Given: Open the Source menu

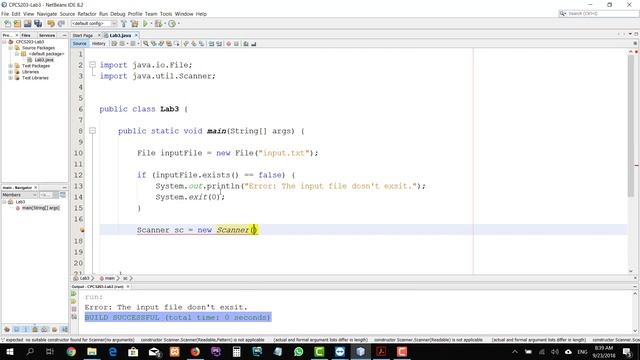Looking at the screenshot, I should click(67, 14).
